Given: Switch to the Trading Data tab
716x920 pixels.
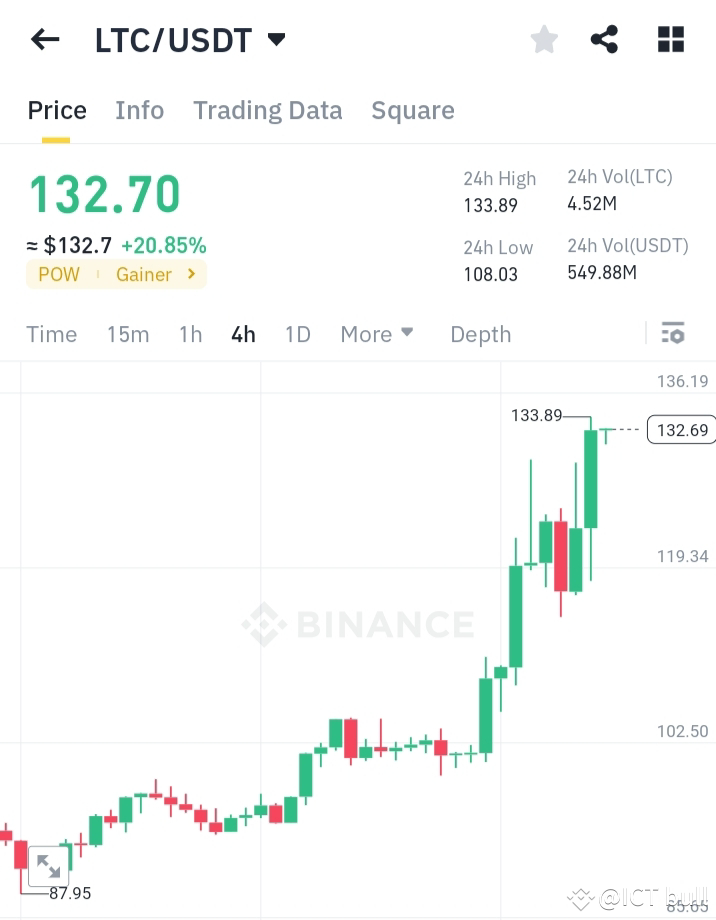Looking at the screenshot, I should click(267, 110).
